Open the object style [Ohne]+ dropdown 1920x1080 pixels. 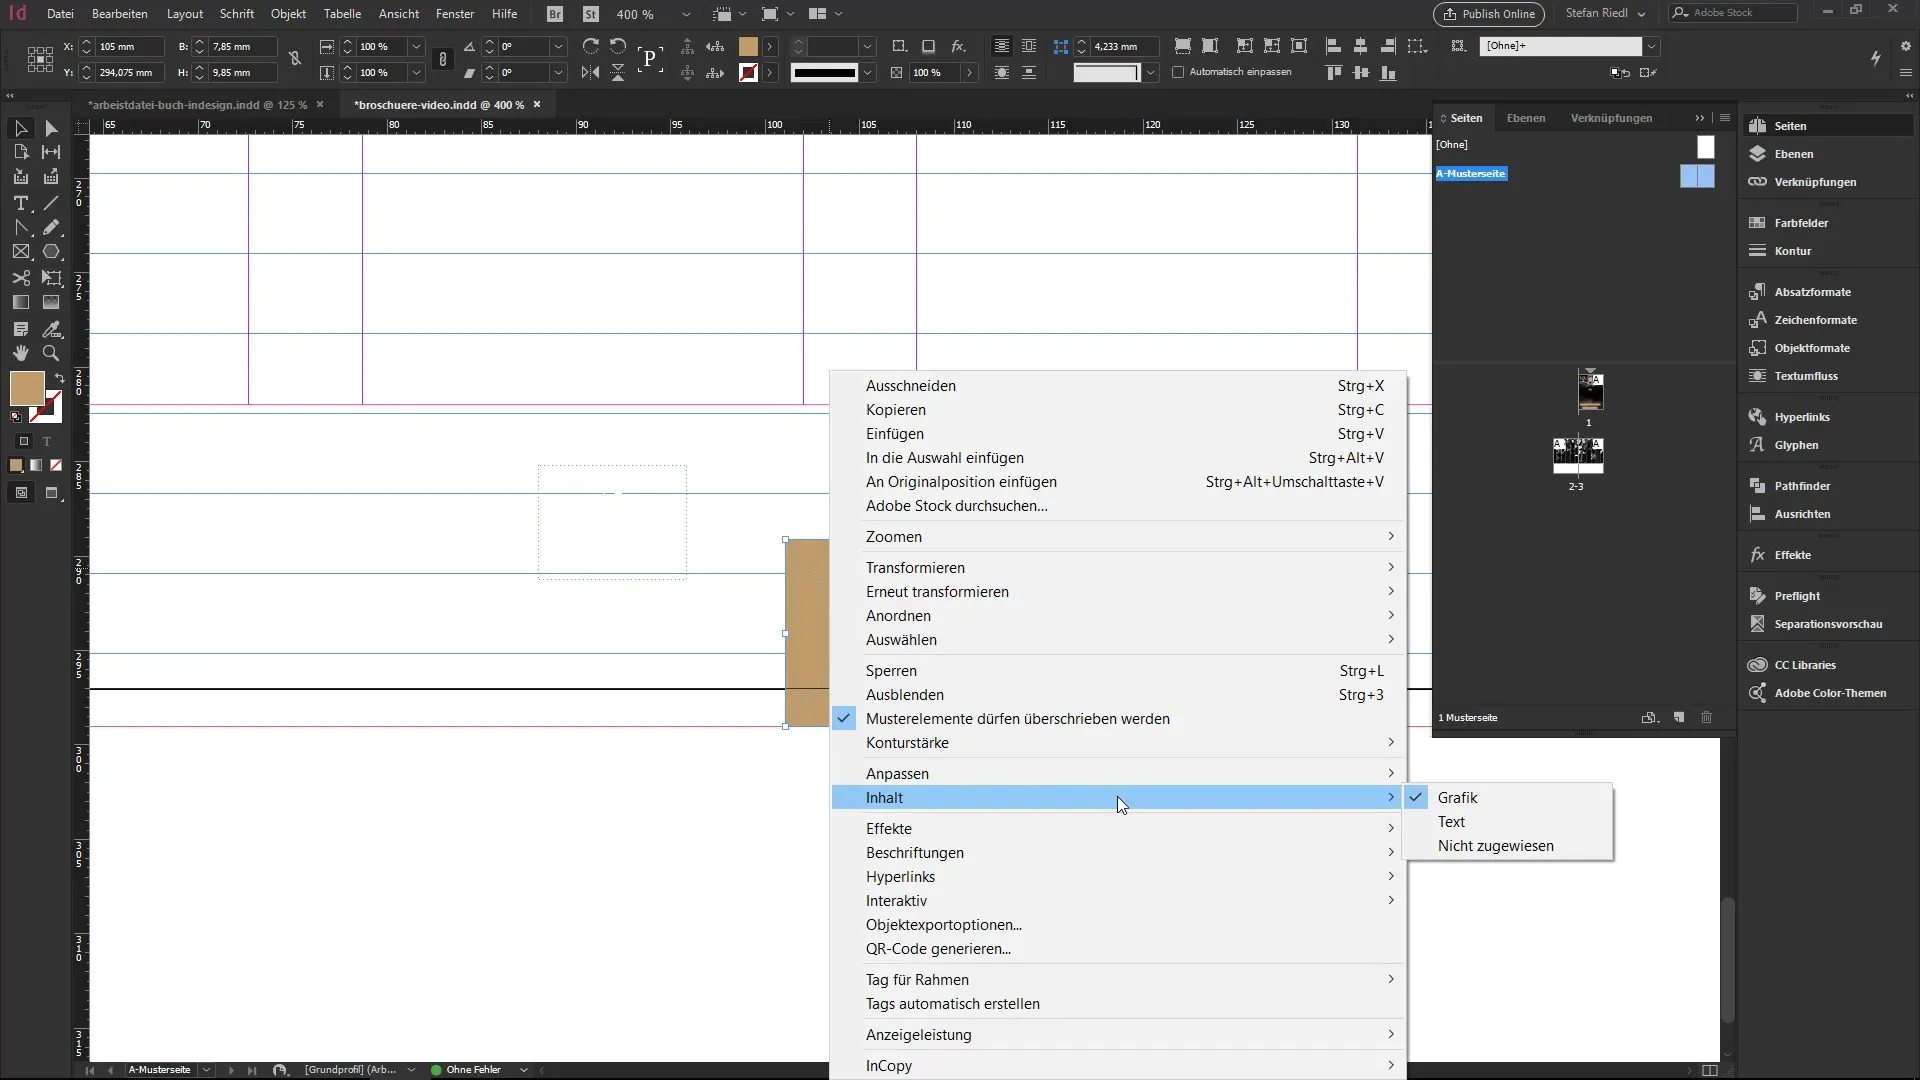coord(1652,46)
